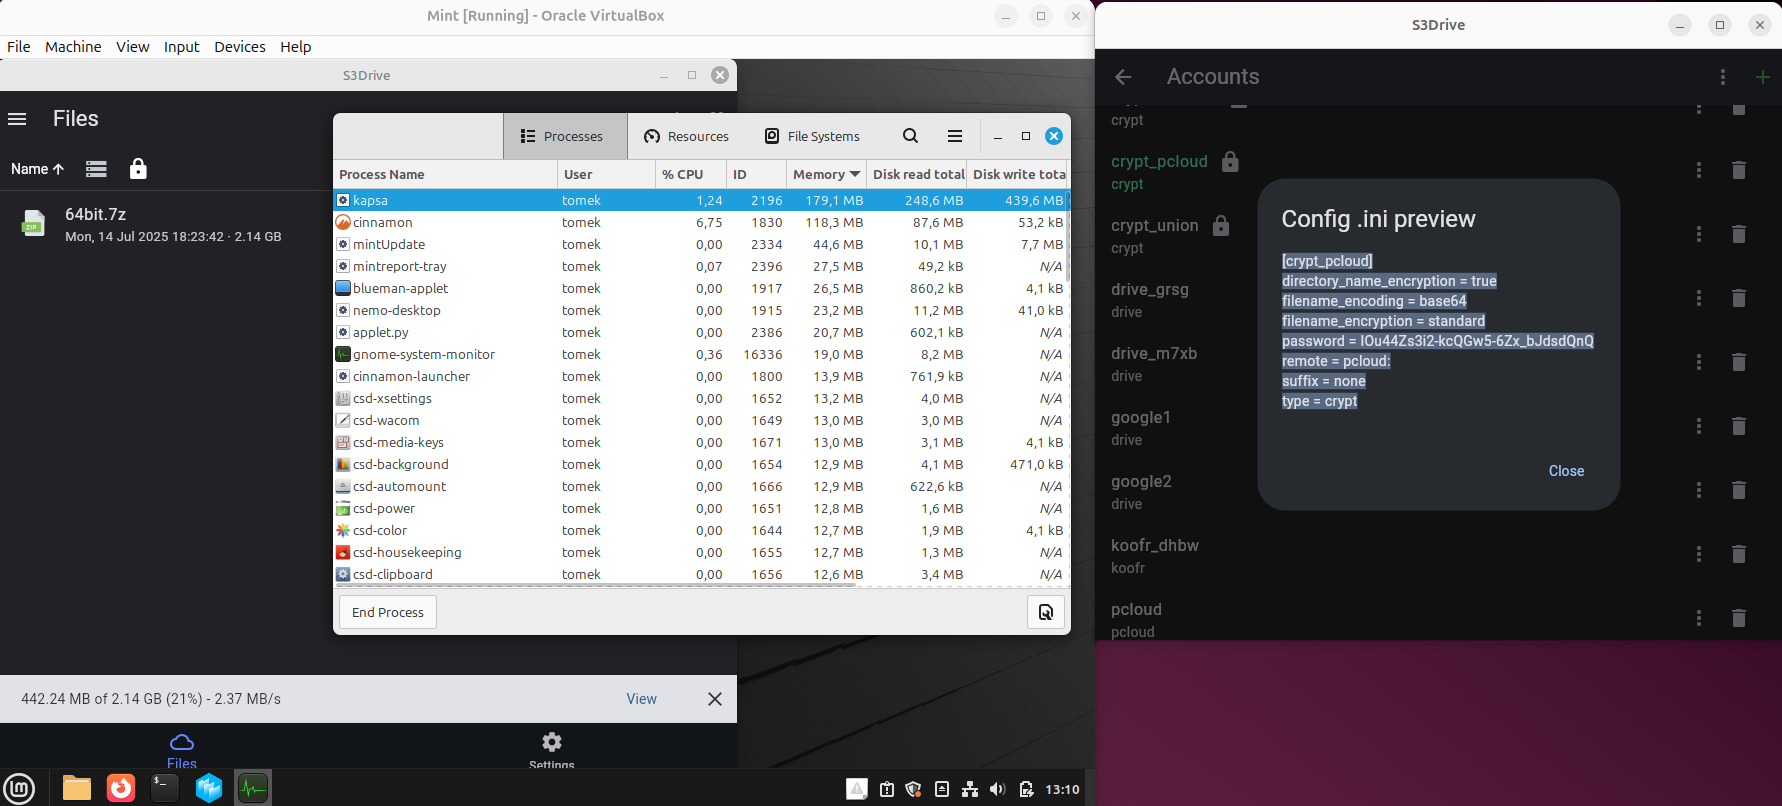The height and width of the screenshot is (806, 1782).
Task: Open the update manager shield tray icon
Action: 913,789
